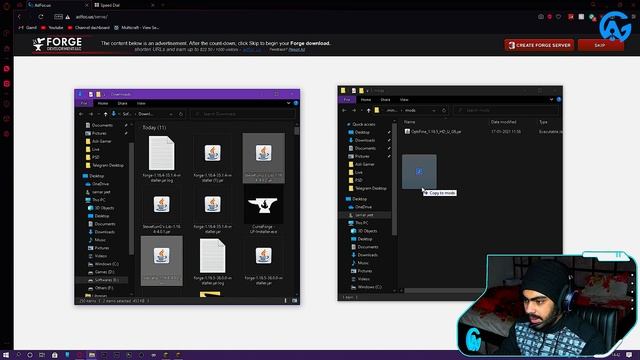Open Softwares (E:) drive in Downloads sidebar
The width and height of the screenshot is (640, 360).
coord(103,280)
